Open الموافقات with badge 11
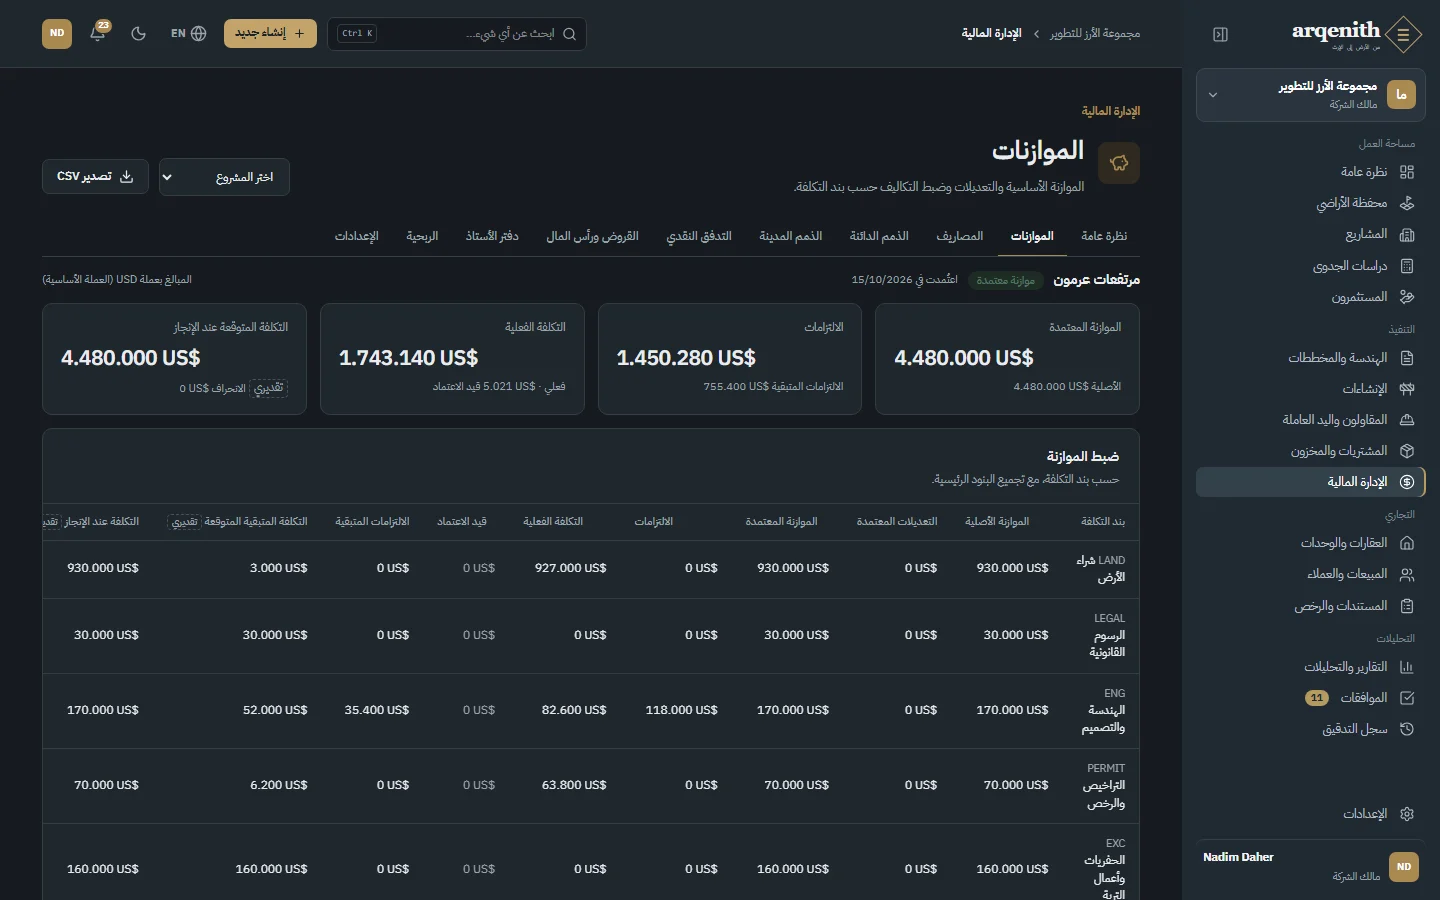 (1310, 698)
